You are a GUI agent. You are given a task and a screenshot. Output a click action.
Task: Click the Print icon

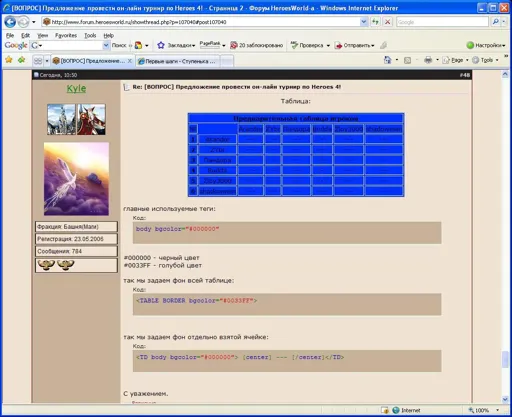pos(428,60)
